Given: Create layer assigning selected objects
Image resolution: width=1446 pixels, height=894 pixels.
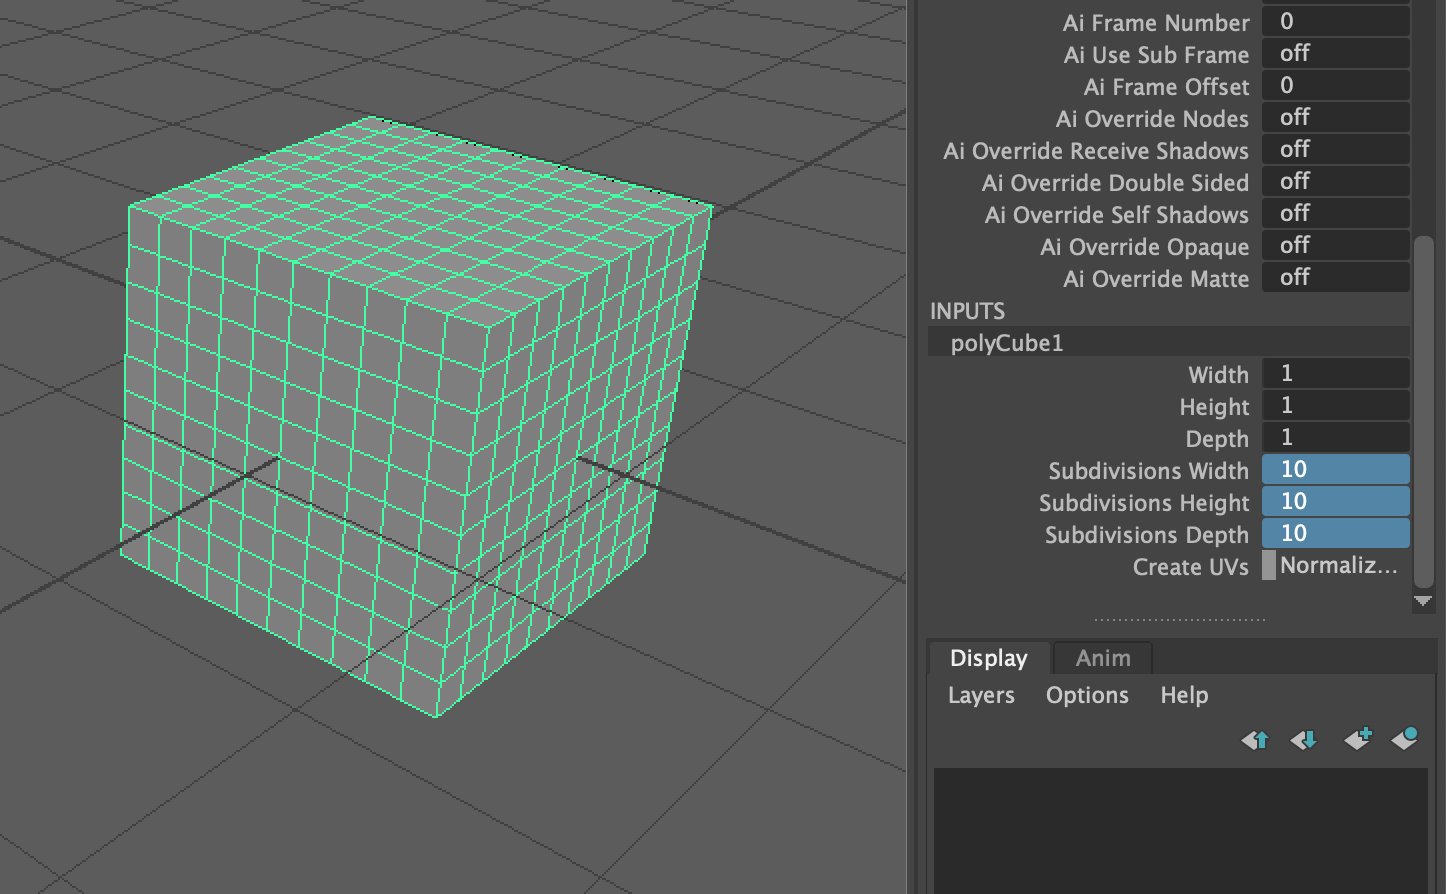Looking at the screenshot, I should coord(1406,740).
